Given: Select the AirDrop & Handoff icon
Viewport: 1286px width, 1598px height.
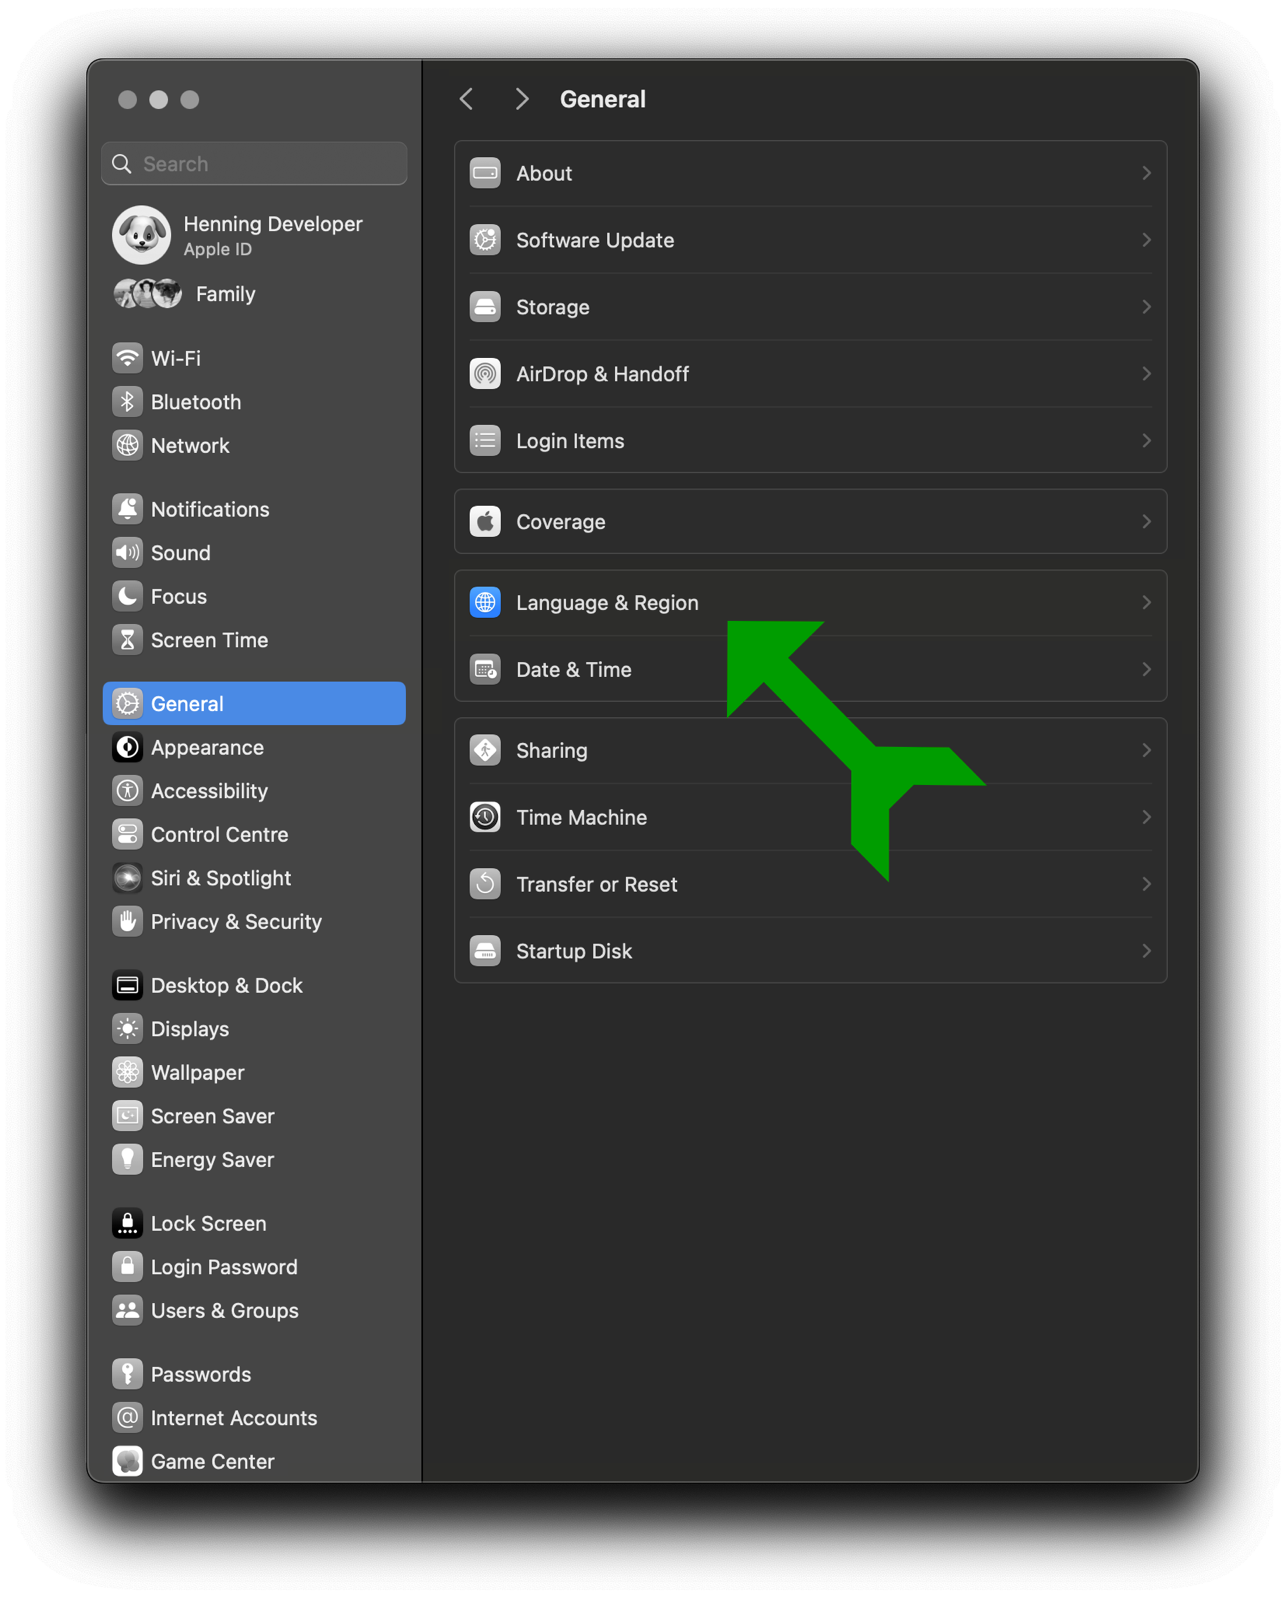Looking at the screenshot, I should (x=485, y=374).
